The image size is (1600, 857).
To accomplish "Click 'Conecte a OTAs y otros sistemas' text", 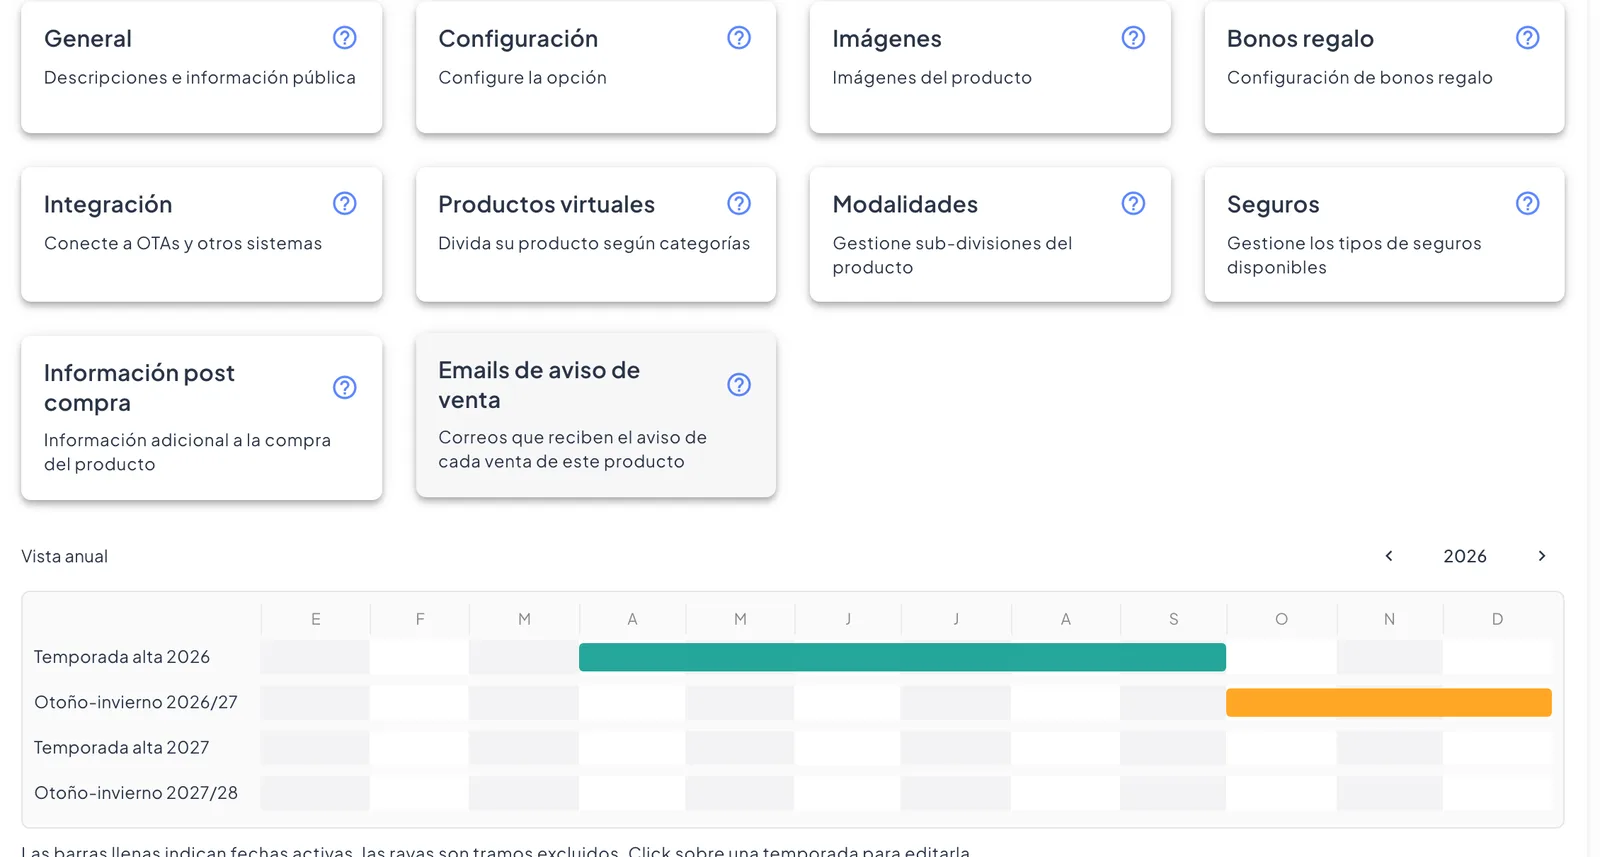I will (x=183, y=244).
